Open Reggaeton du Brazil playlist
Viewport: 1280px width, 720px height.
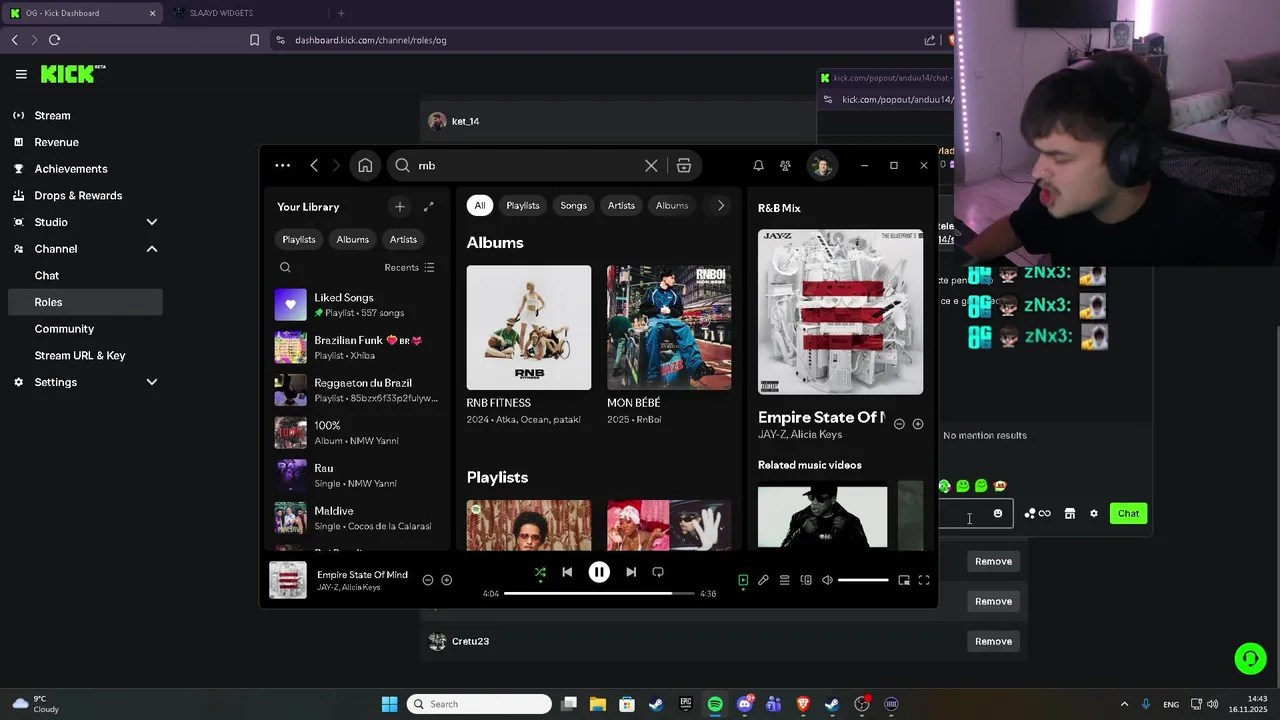coord(357,390)
